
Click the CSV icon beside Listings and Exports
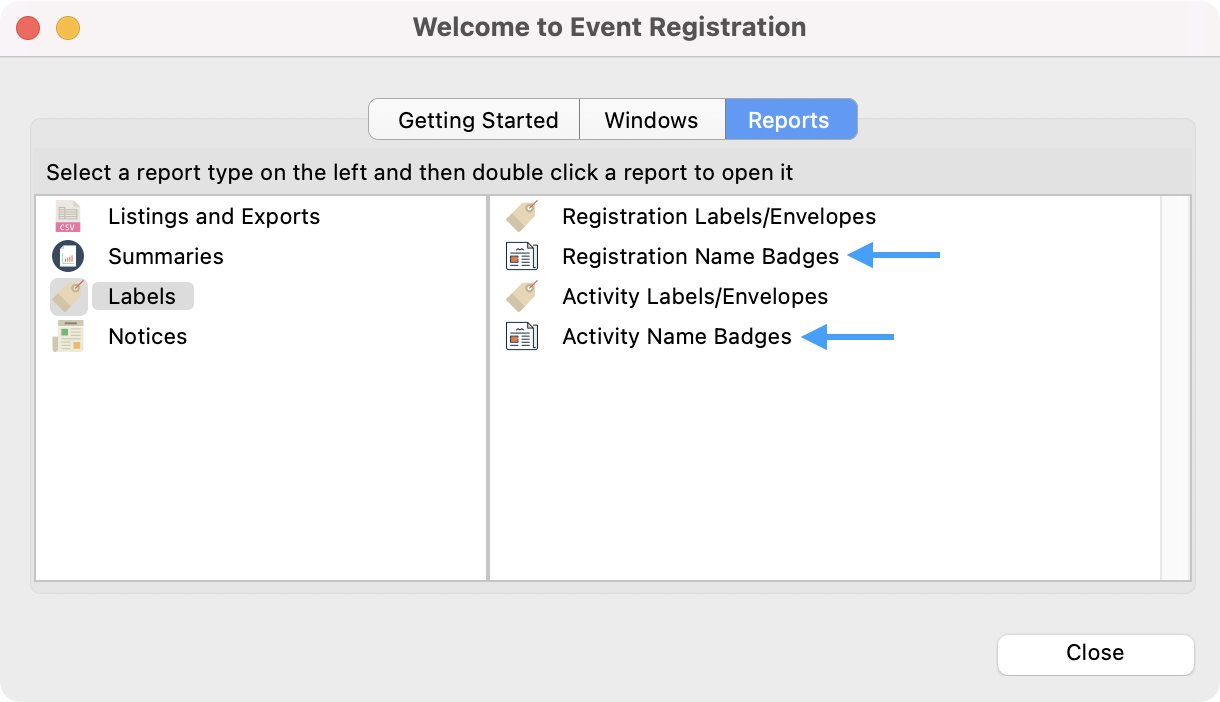[68, 217]
